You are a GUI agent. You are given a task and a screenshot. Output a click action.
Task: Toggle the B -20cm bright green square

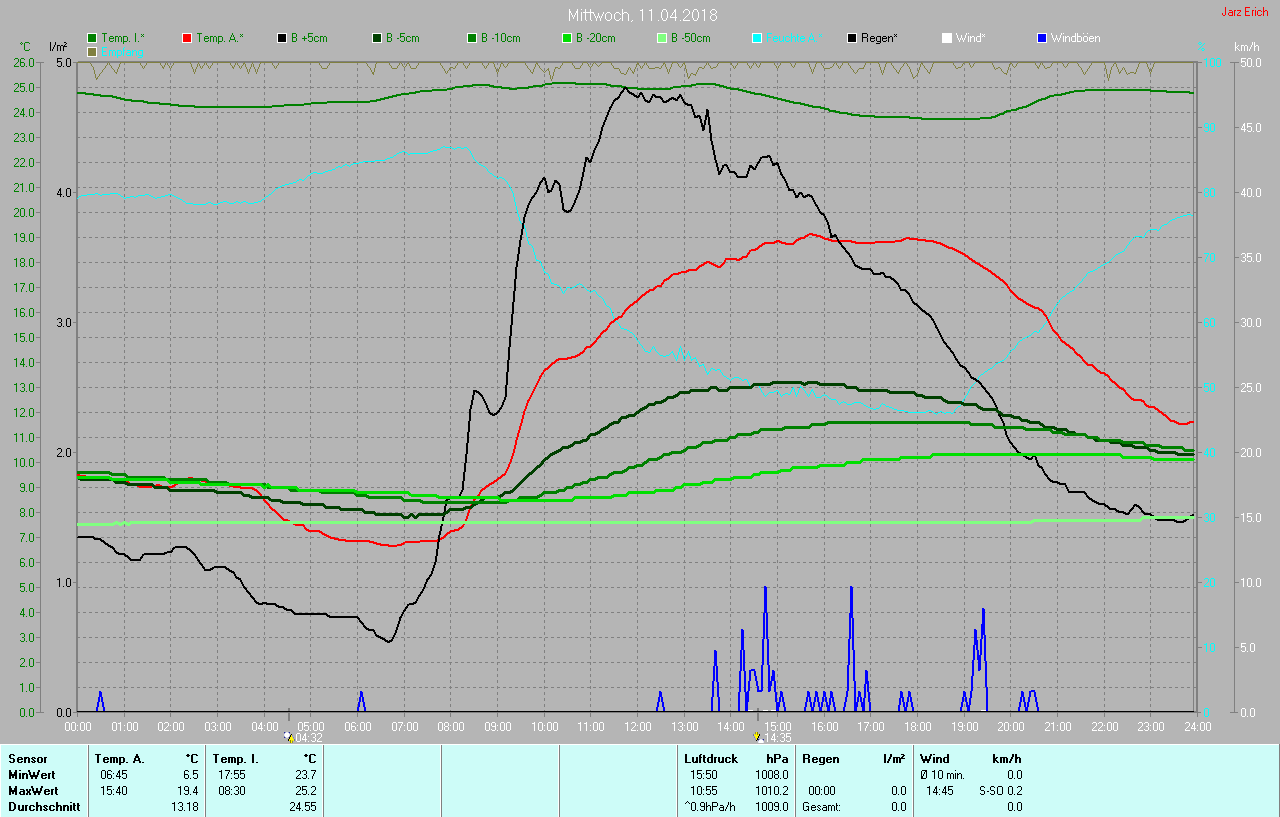tap(567, 38)
